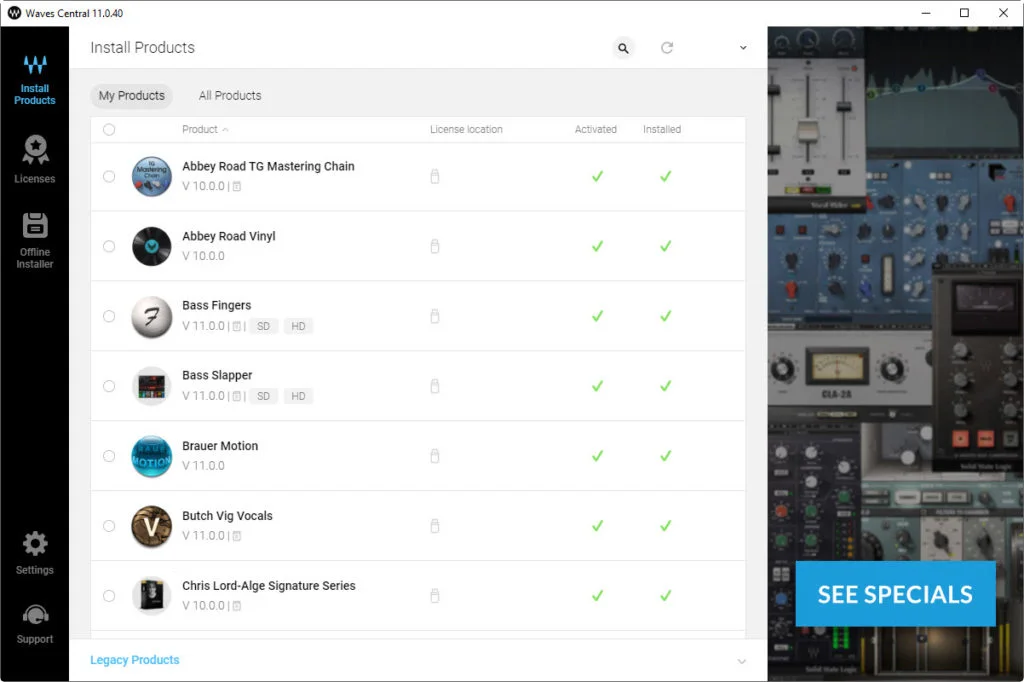This screenshot has height=682, width=1024.
Task: Click the Butch Vig Vocals product name
Action: click(227, 516)
